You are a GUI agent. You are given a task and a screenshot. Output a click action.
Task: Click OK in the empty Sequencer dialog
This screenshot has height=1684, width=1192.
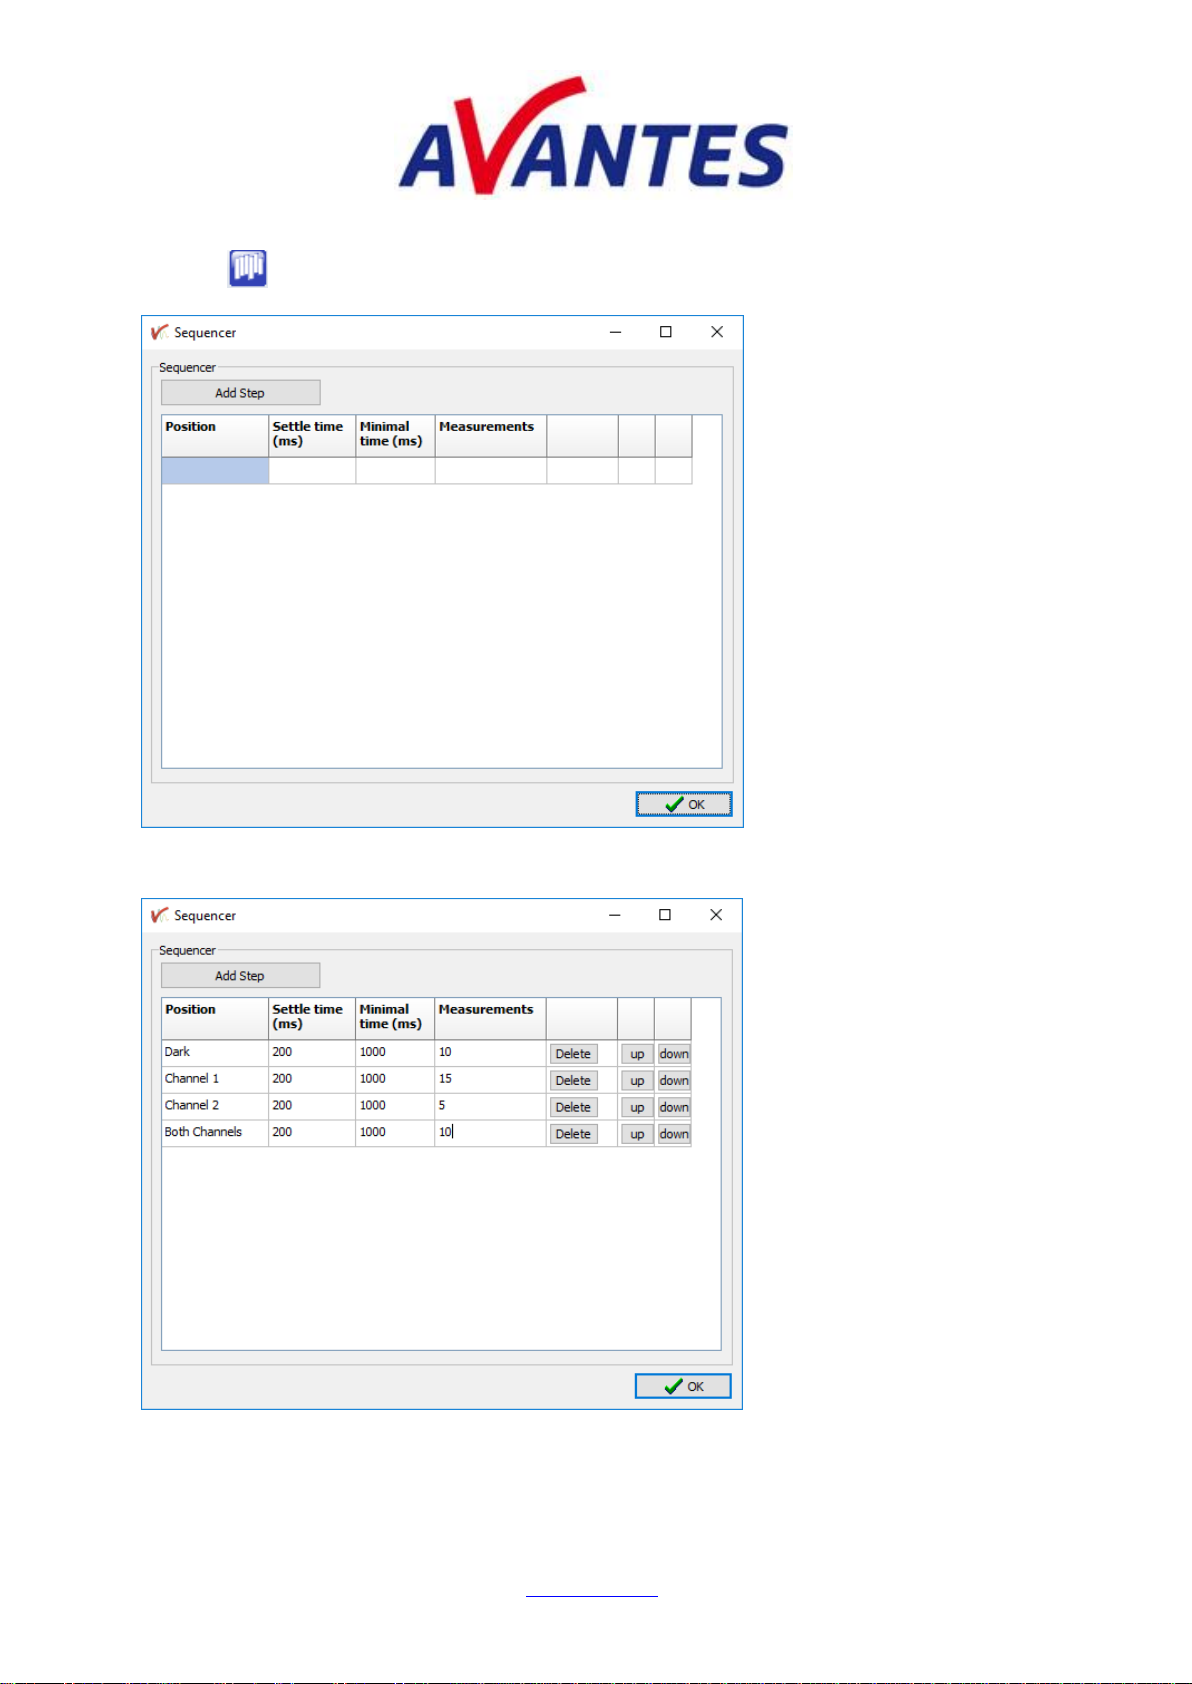(684, 804)
